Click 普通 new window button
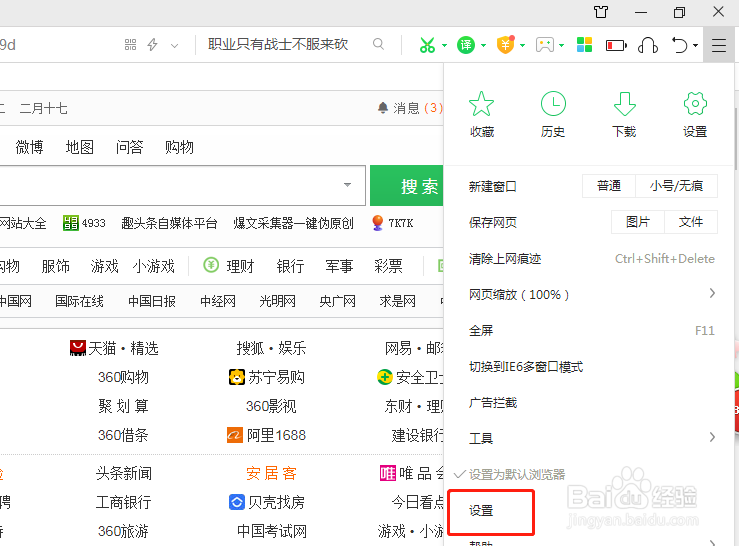The width and height of the screenshot is (739, 546). click(609, 186)
